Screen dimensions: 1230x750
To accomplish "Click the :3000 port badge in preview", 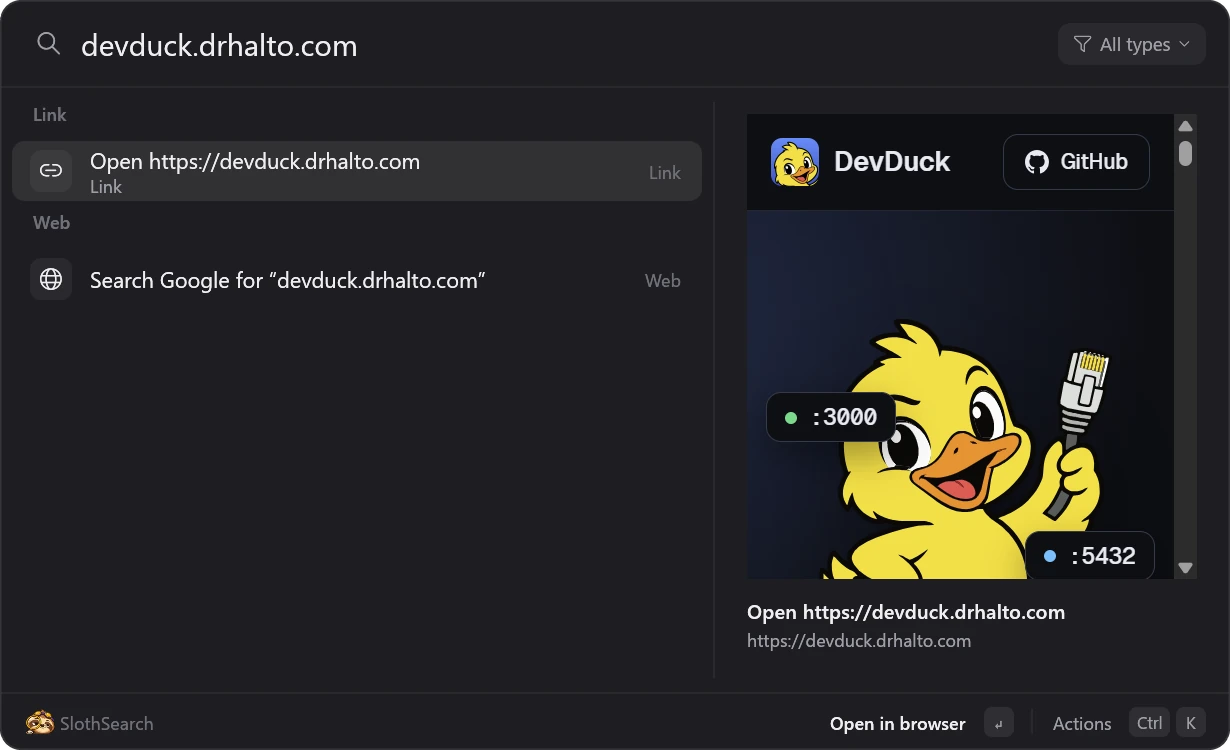I will coord(830,417).
